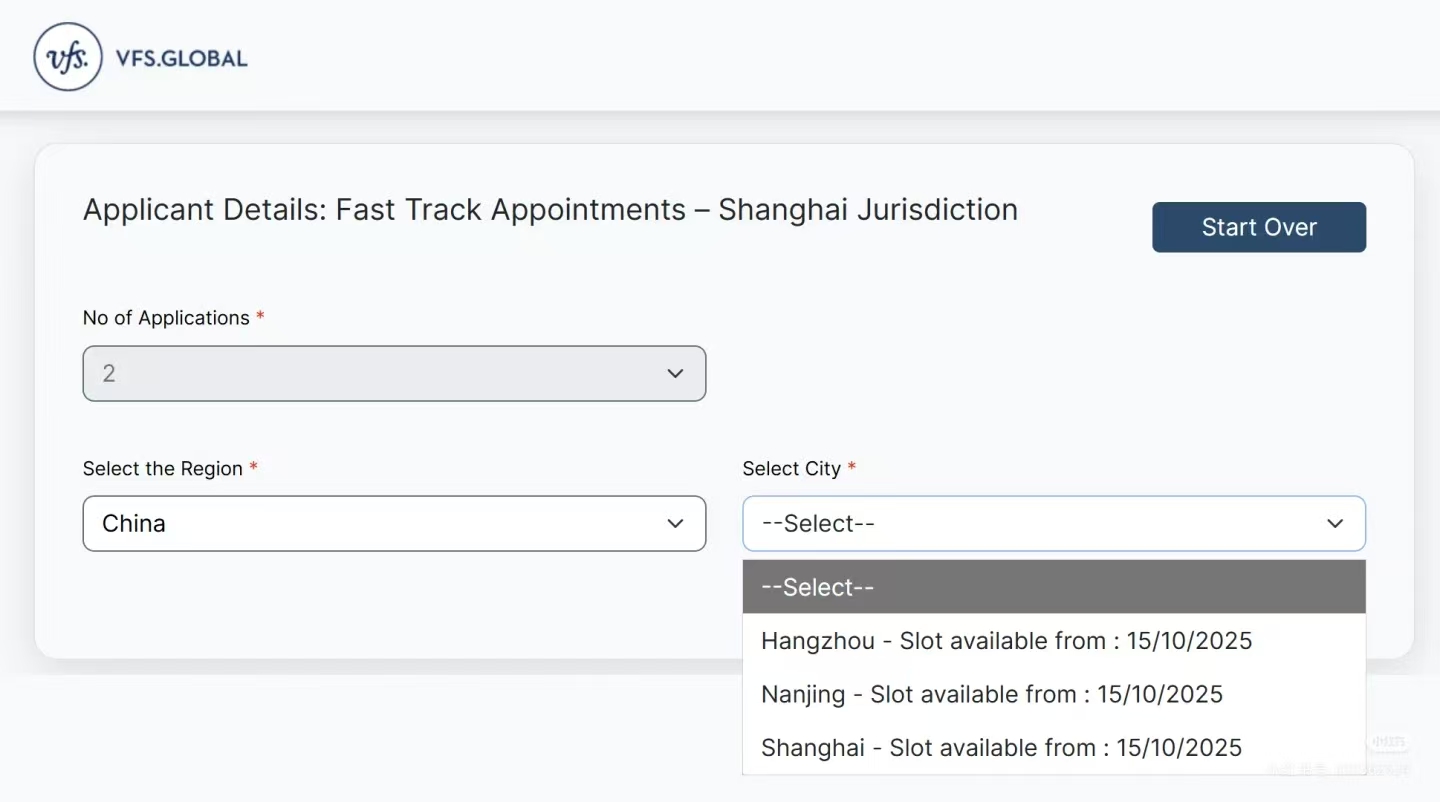Select Hangzhou slot from city list

click(x=1006, y=641)
